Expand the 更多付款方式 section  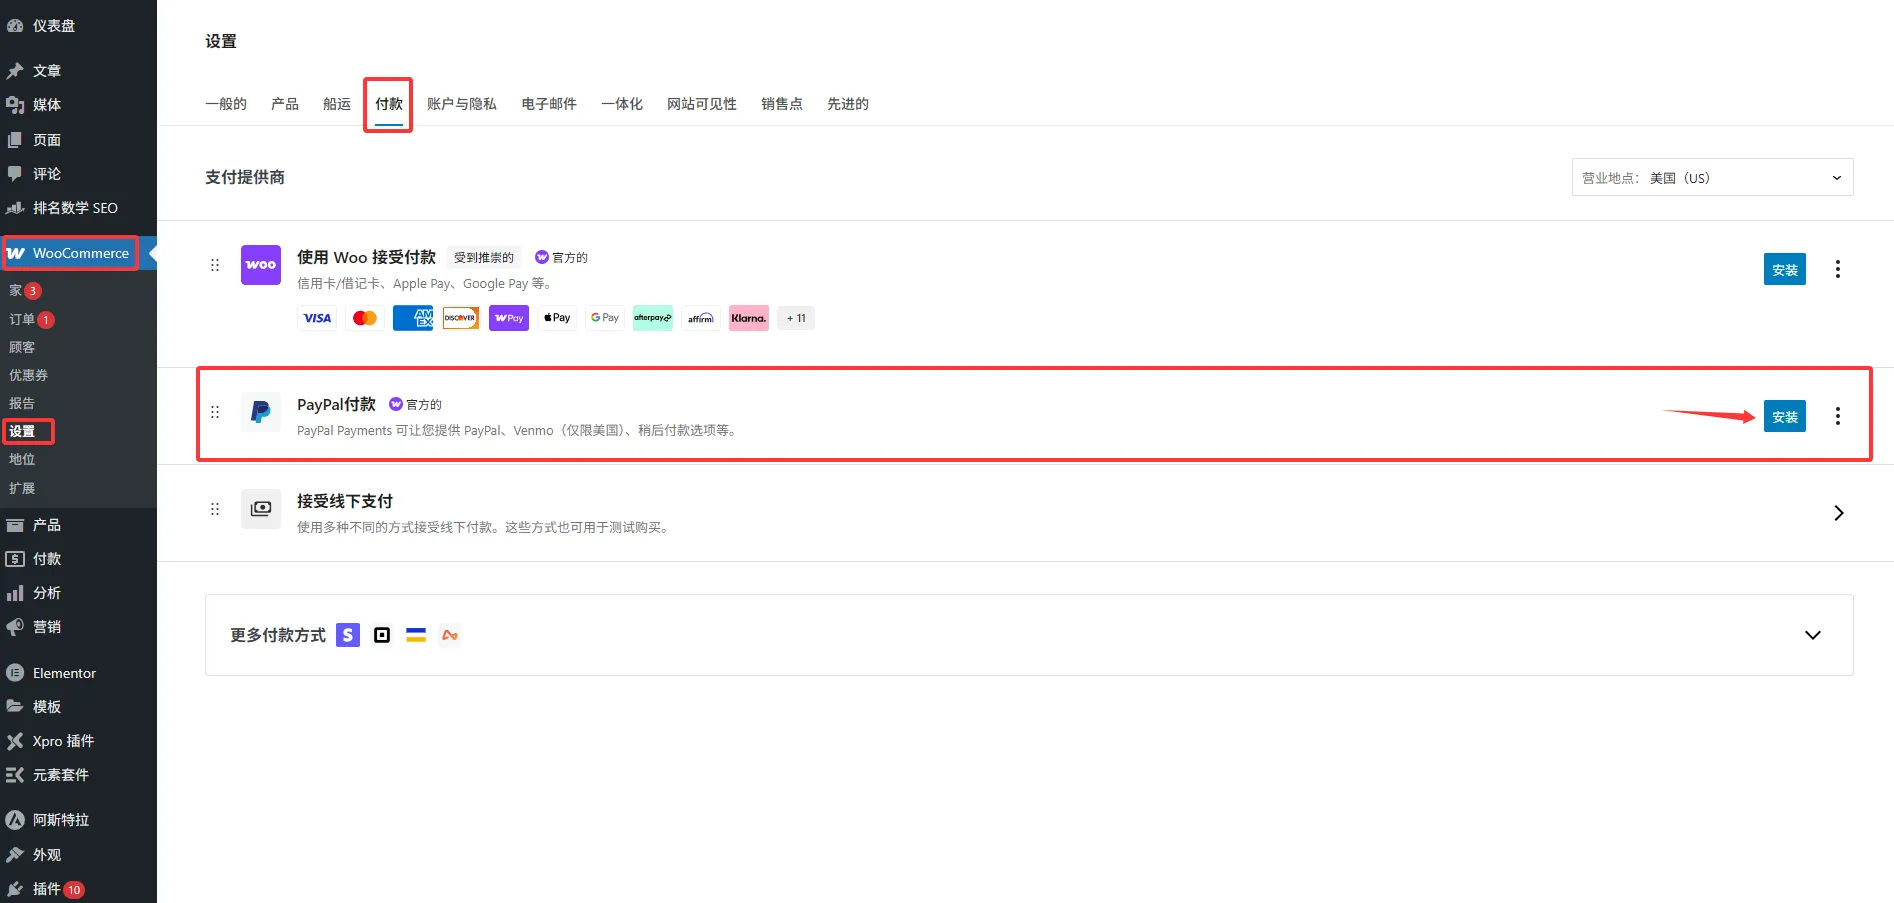click(1812, 635)
